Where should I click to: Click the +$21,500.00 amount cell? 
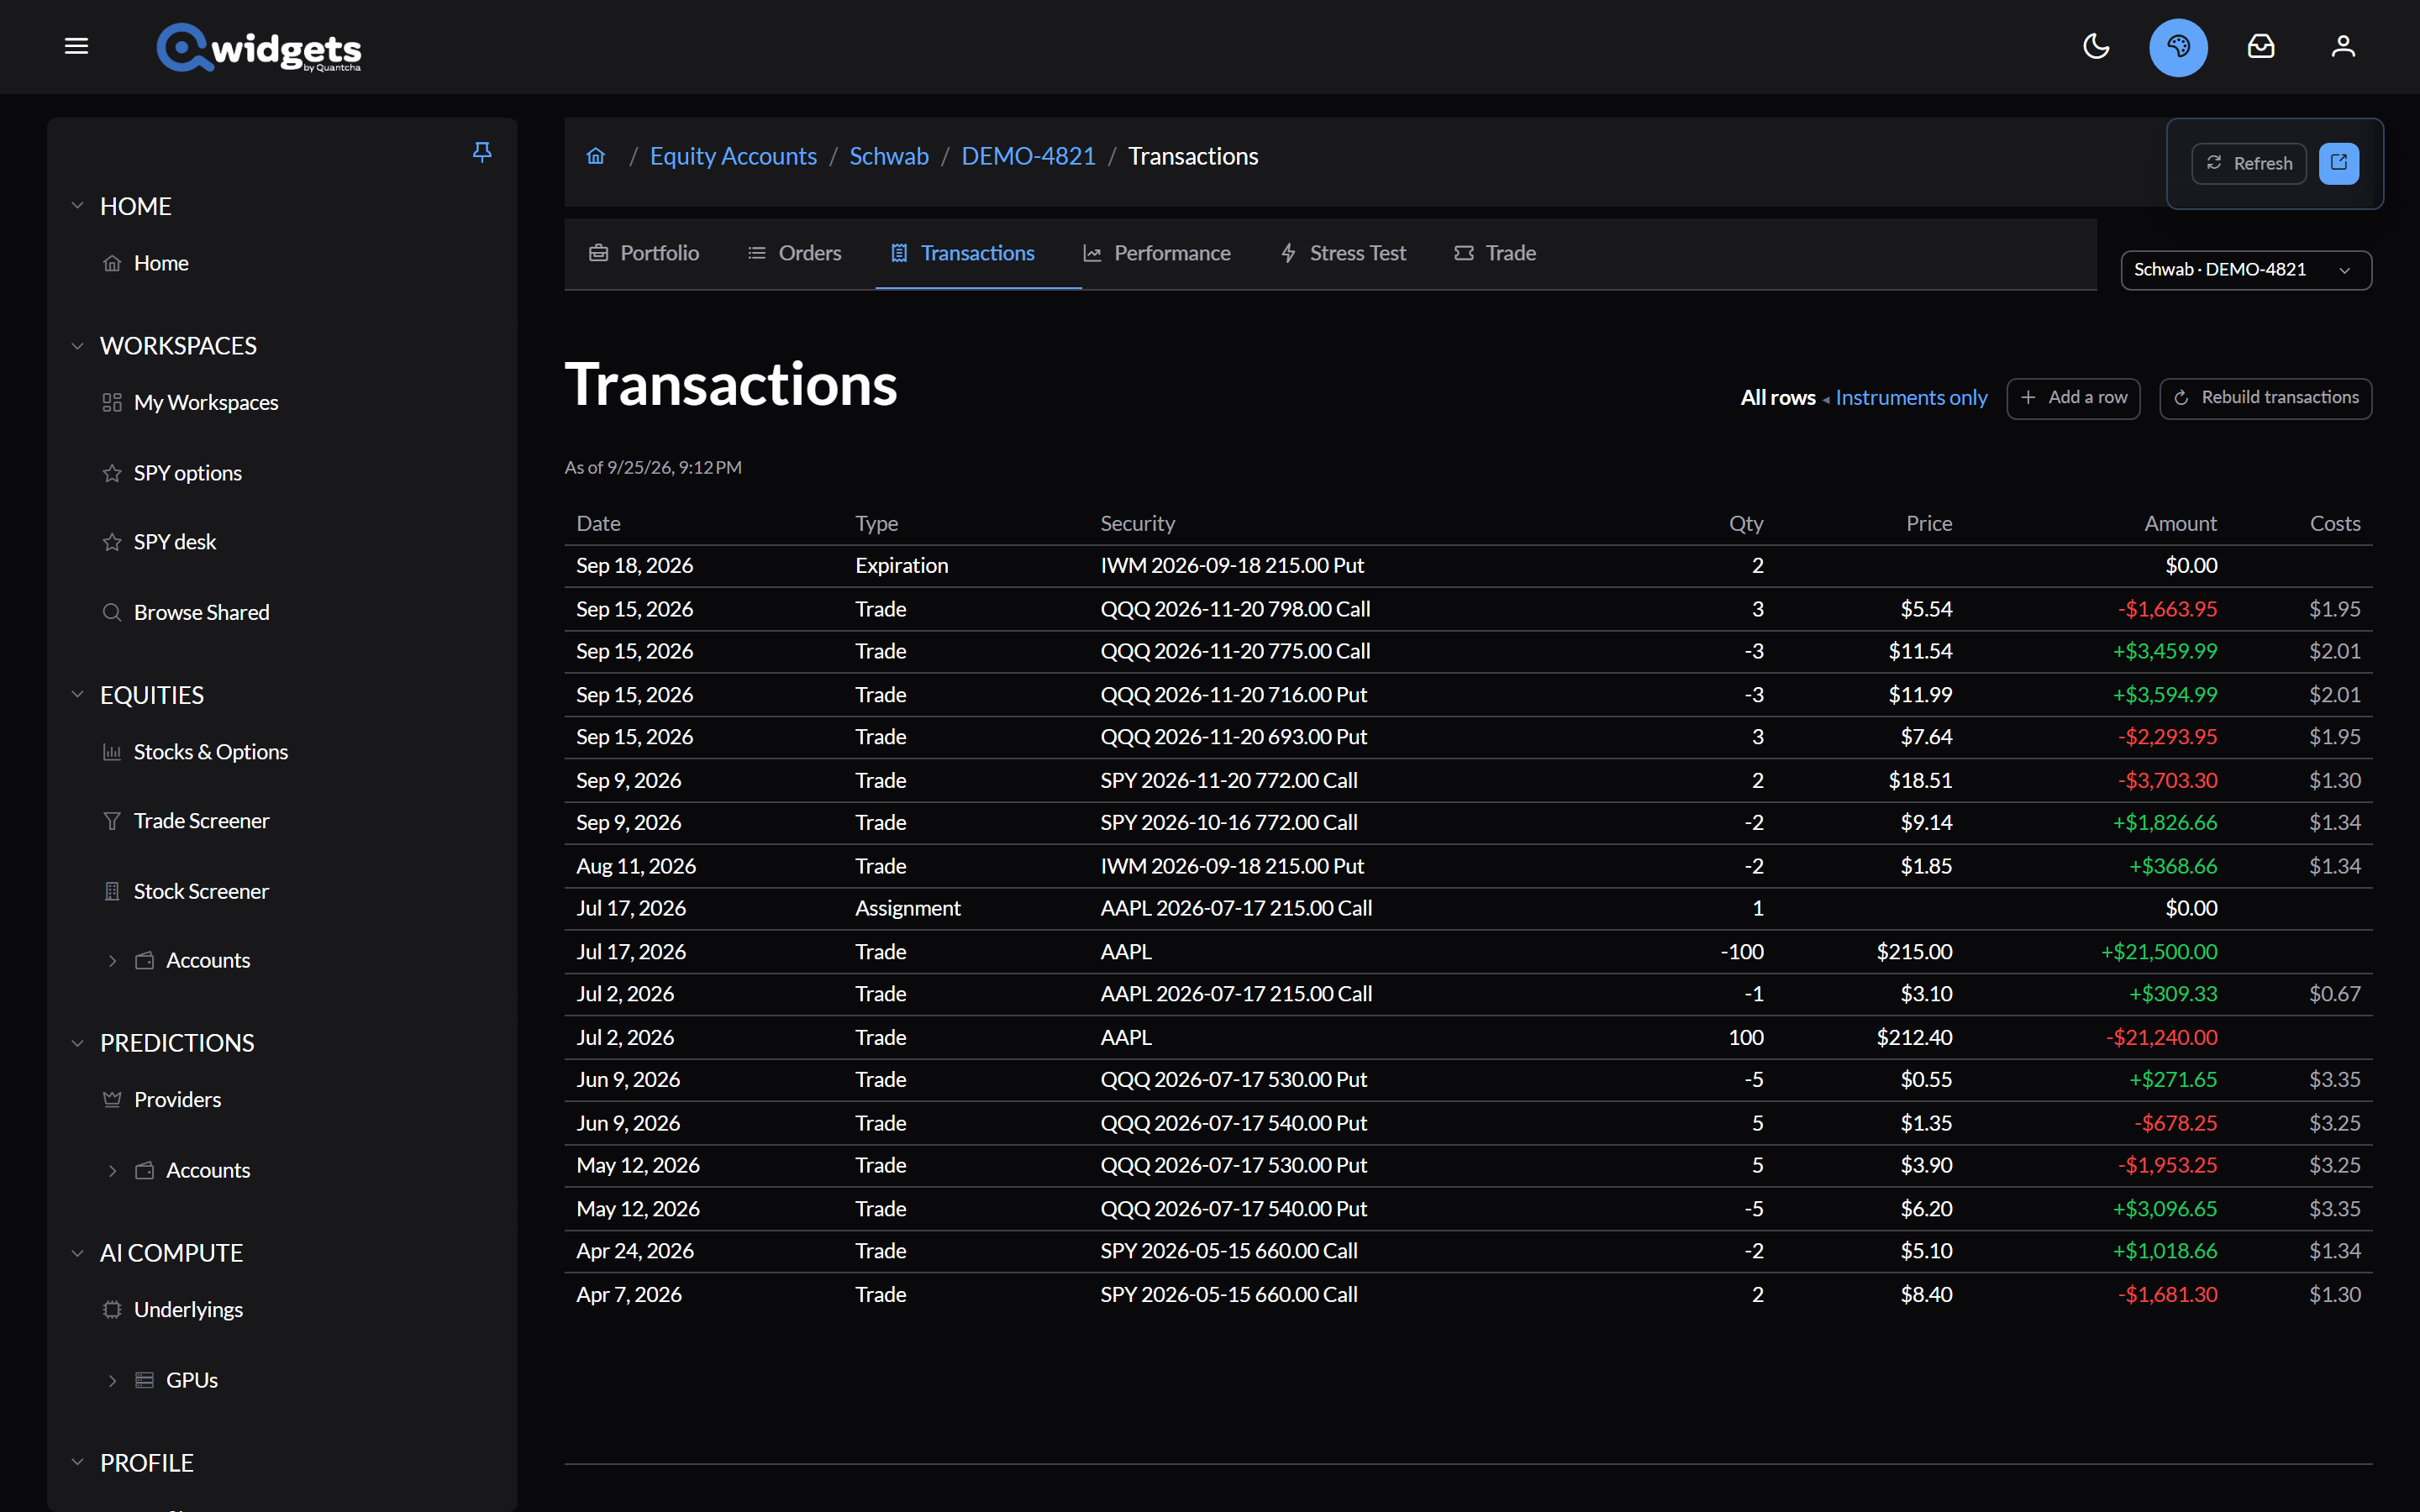pyautogui.click(x=2159, y=952)
